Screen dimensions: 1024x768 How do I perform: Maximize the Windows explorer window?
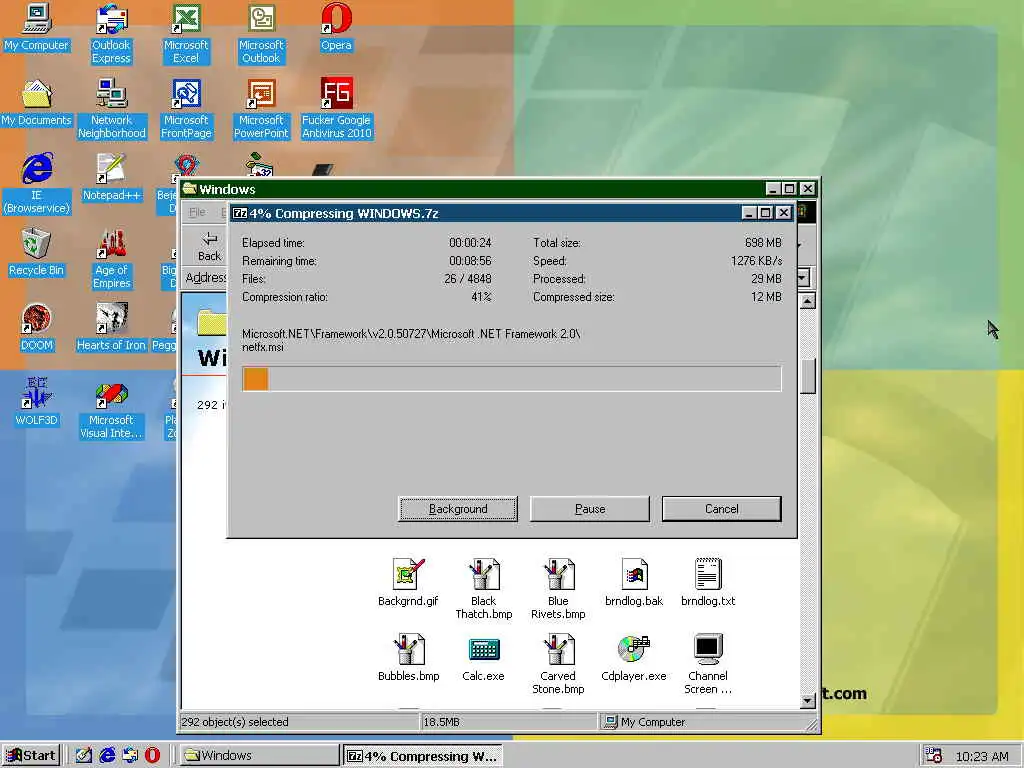[x=790, y=189]
